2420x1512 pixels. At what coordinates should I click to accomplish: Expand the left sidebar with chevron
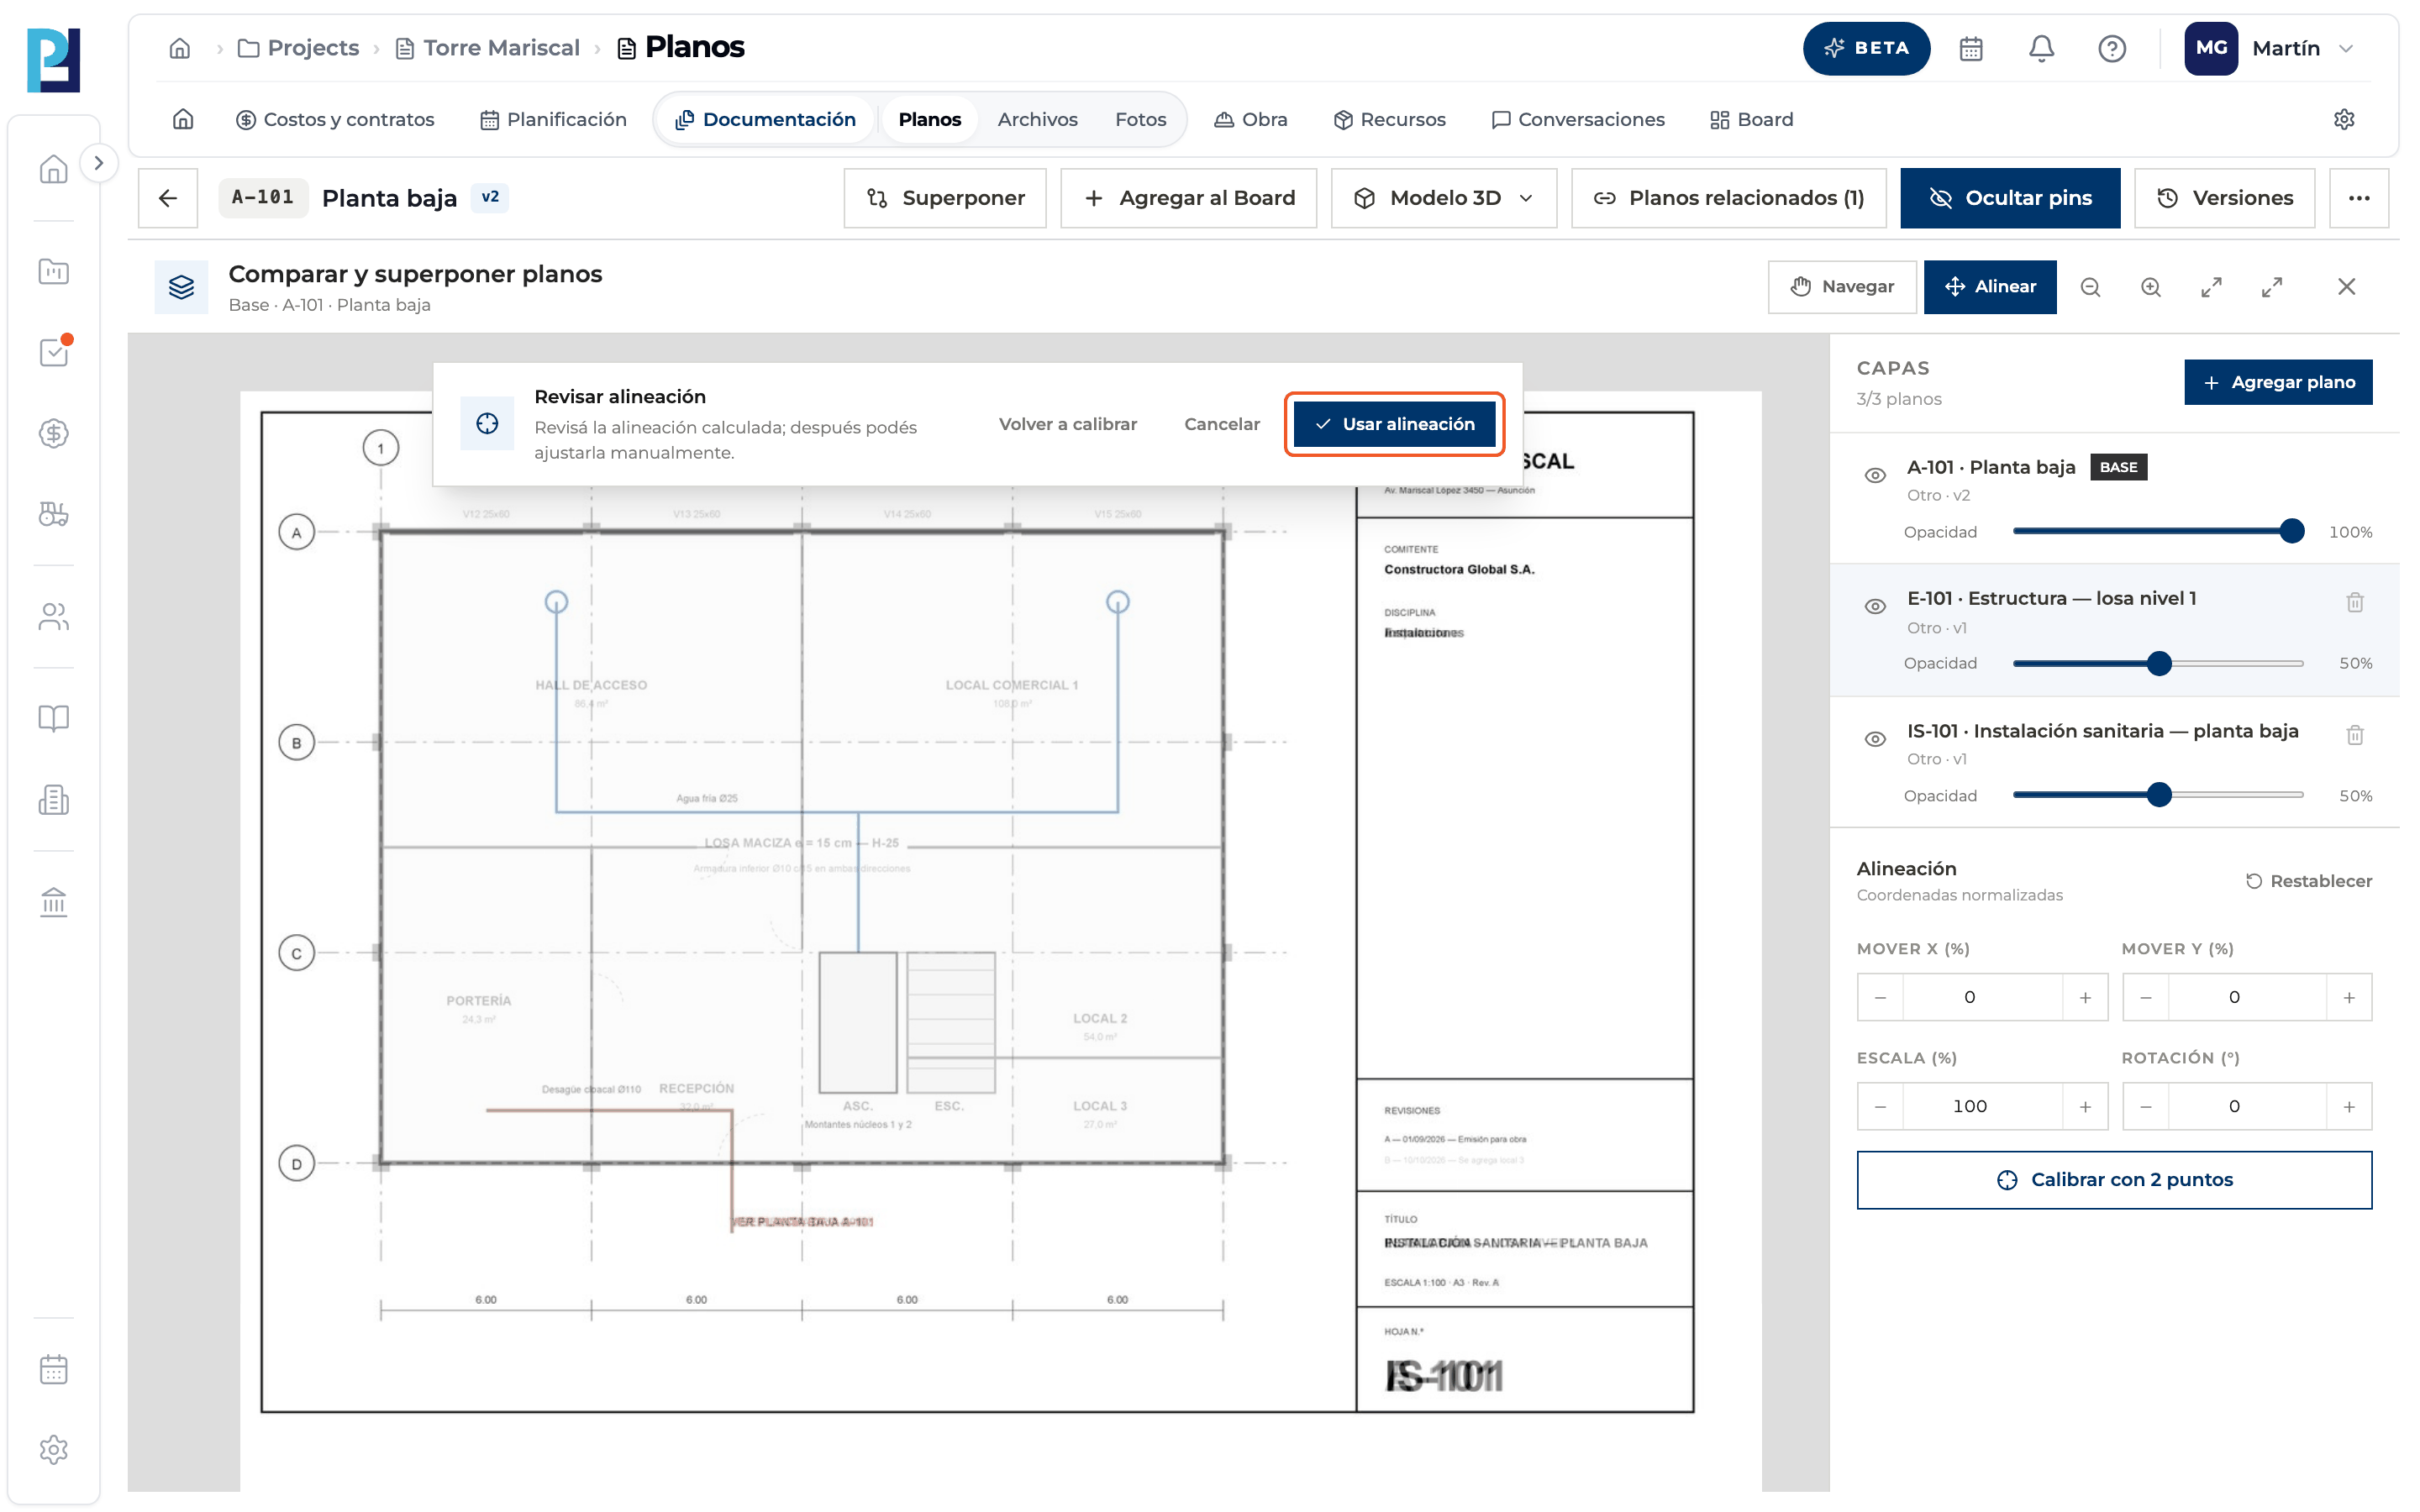98,163
